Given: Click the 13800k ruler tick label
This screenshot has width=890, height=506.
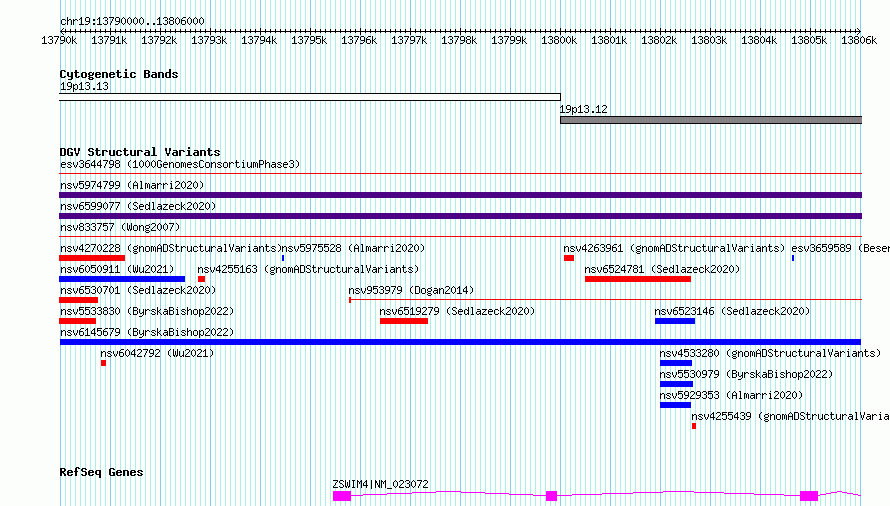Looking at the screenshot, I should coord(559,40).
